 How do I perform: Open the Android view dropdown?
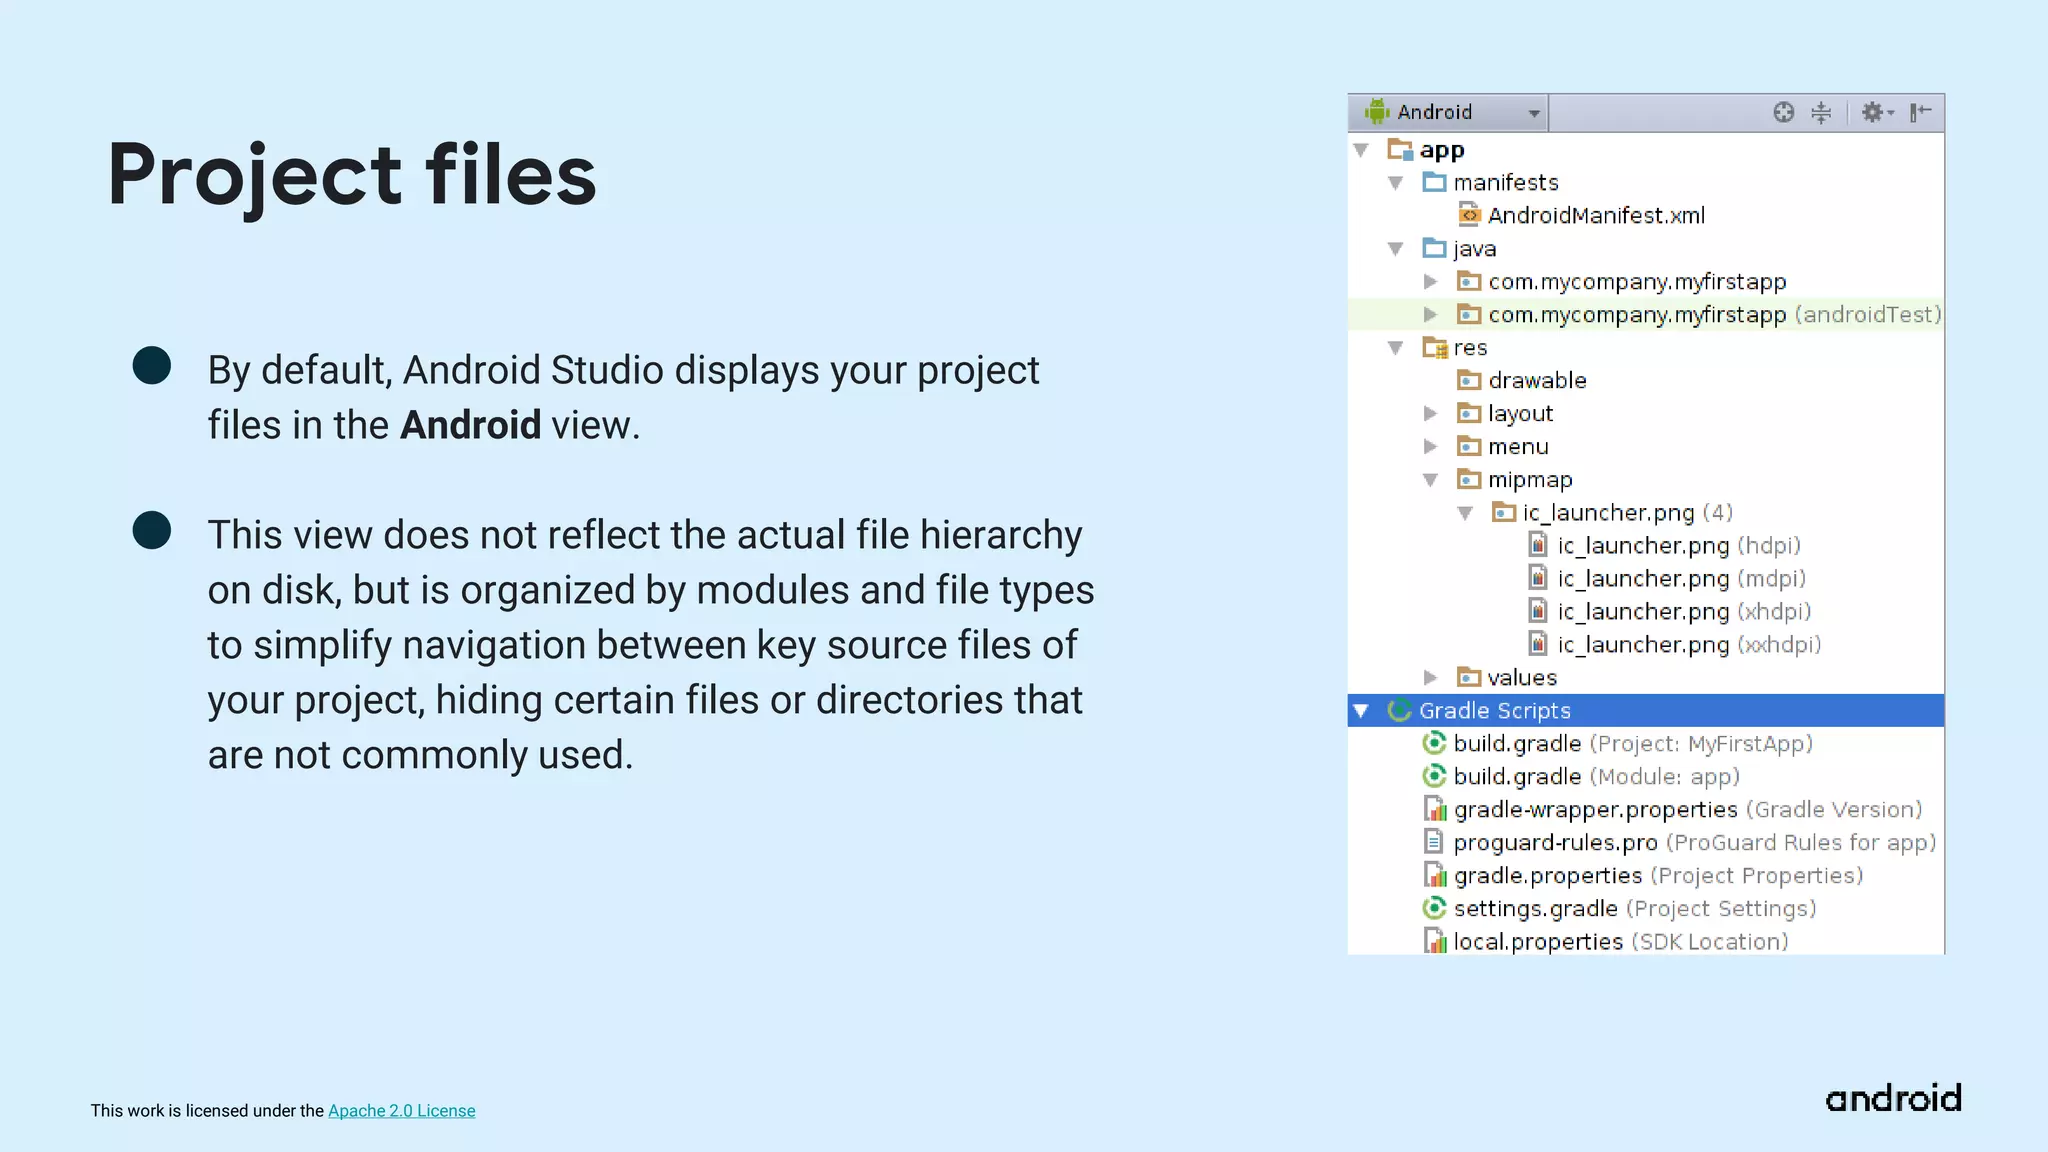tap(1534, 113)
